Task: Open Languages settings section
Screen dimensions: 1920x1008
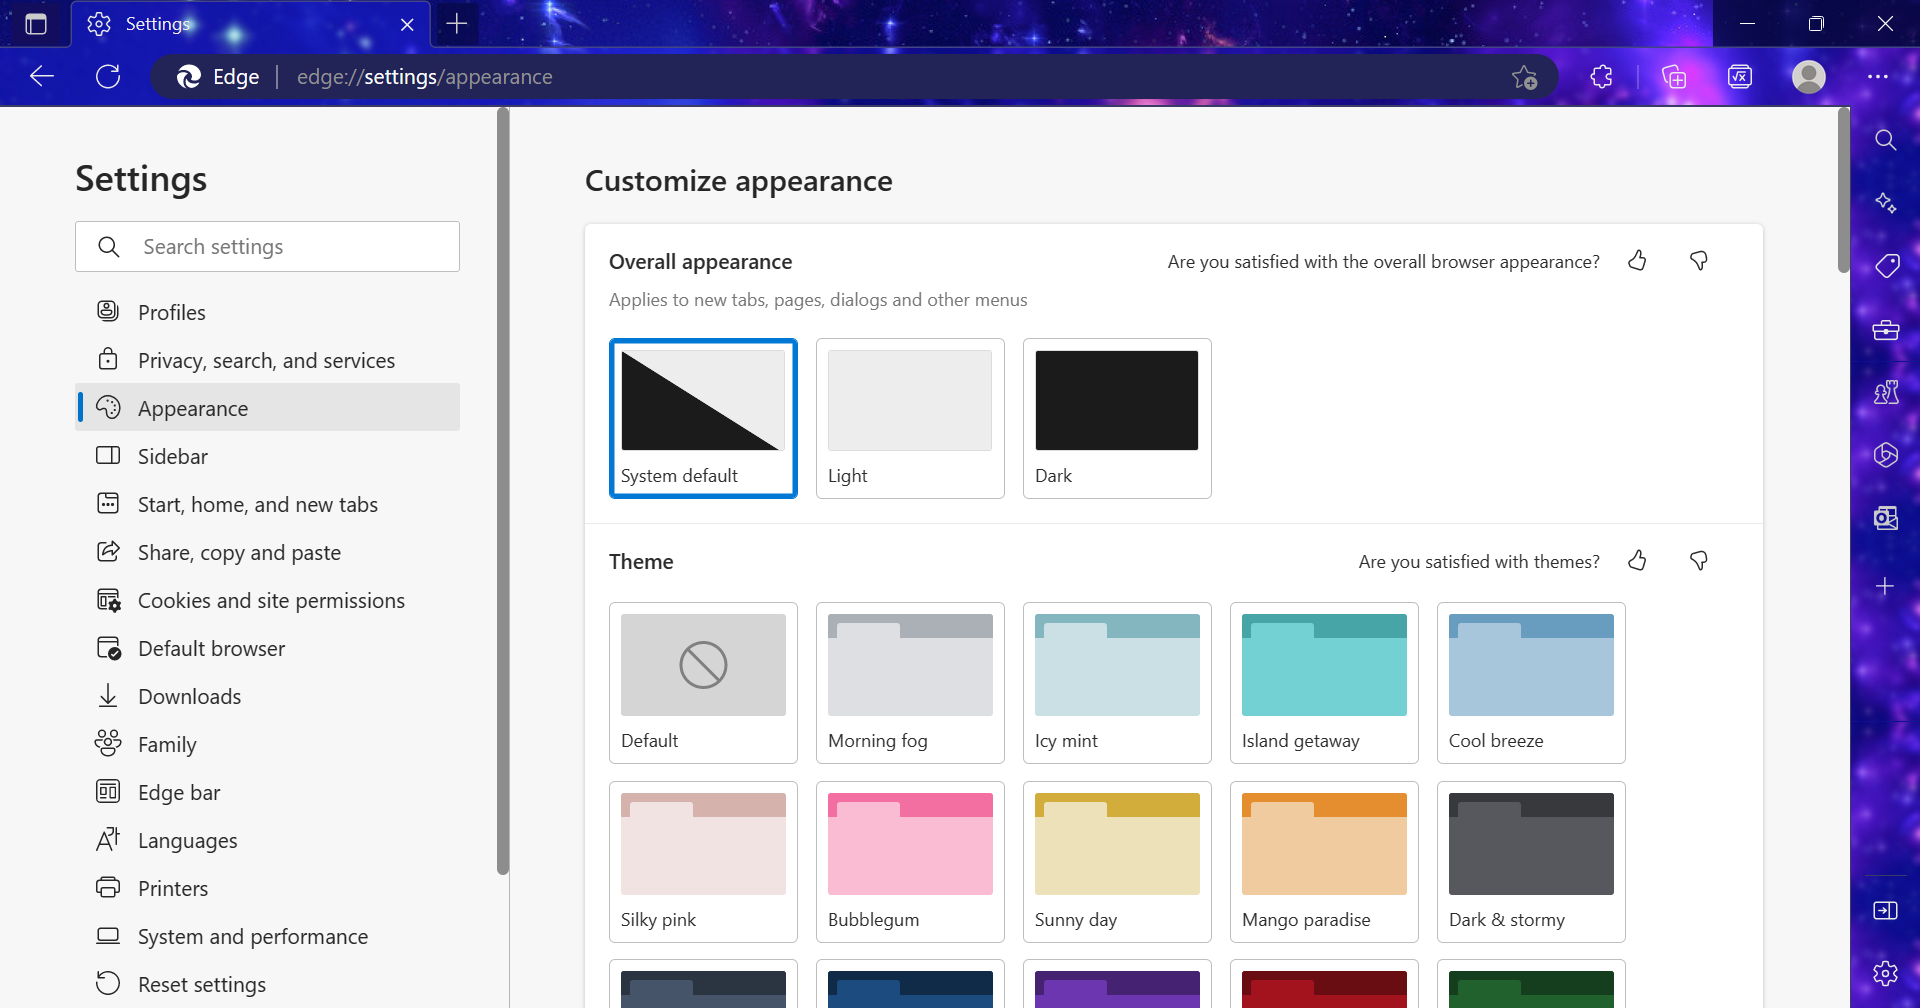Action: [267, 840]
